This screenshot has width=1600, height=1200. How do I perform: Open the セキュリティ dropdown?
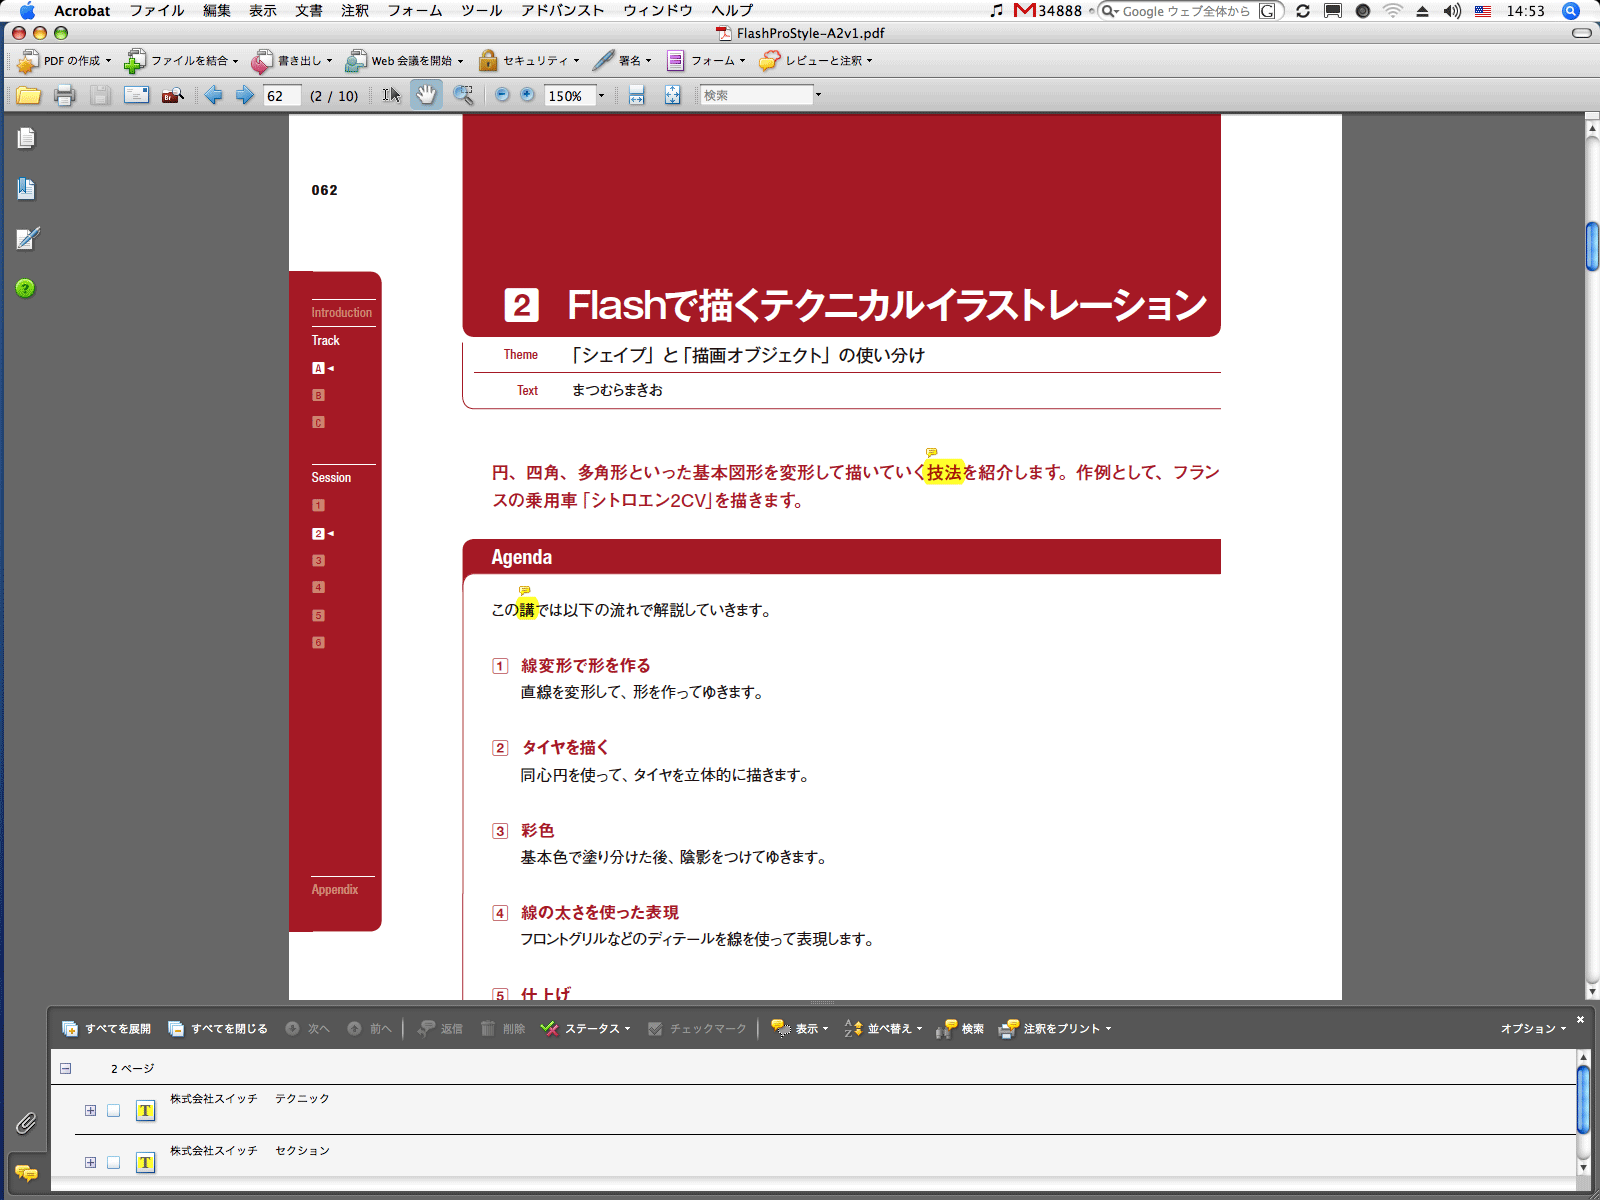pos(529,61)
